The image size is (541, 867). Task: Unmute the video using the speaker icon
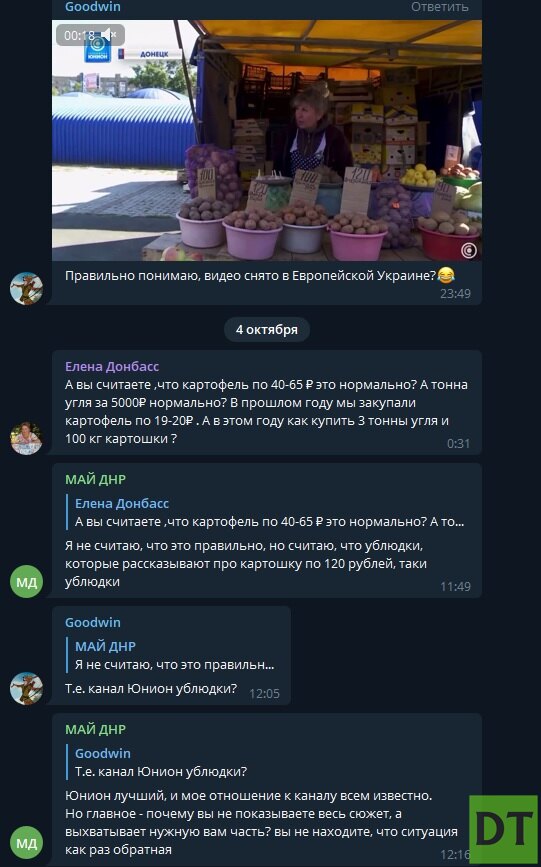(109, 35)
